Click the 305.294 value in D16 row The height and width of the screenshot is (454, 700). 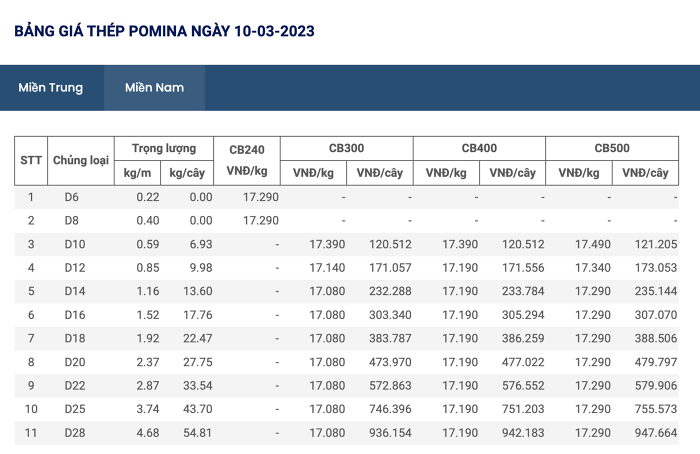click(x=523, y=315)
